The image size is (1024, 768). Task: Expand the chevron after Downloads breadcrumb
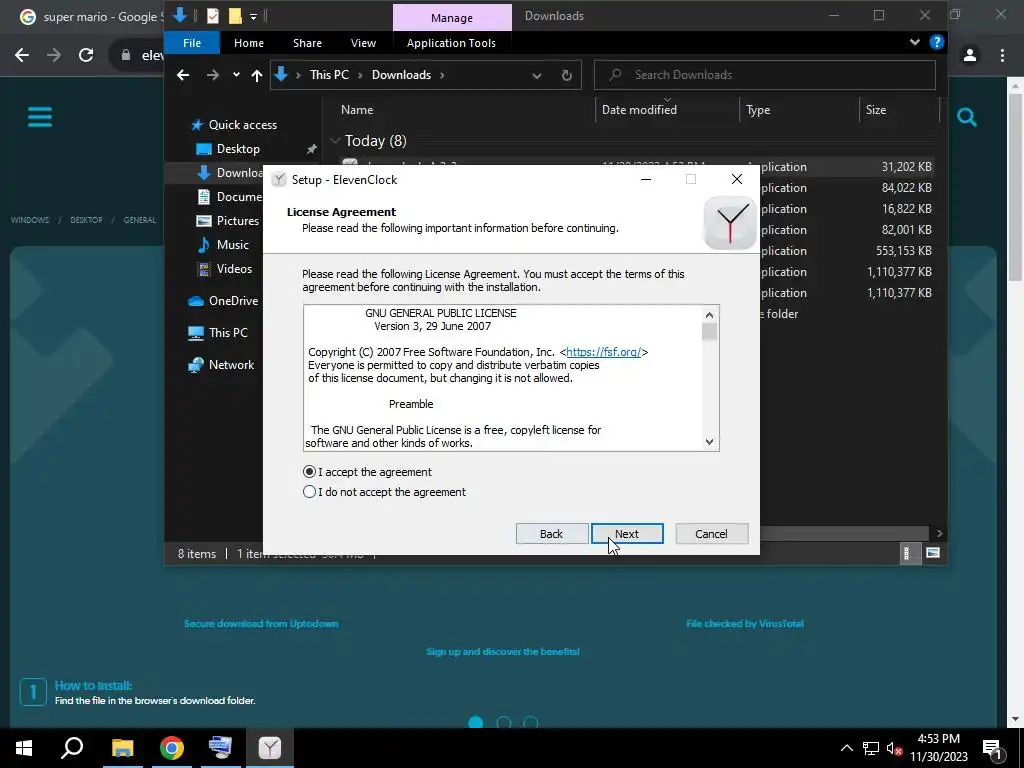[x=442, y=75]
